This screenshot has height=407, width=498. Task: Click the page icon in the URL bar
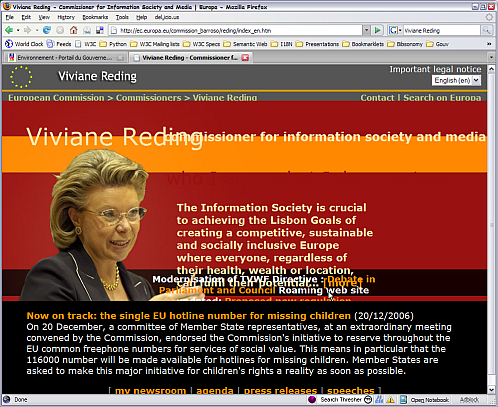pyautogui.click(x=114, y=31)
